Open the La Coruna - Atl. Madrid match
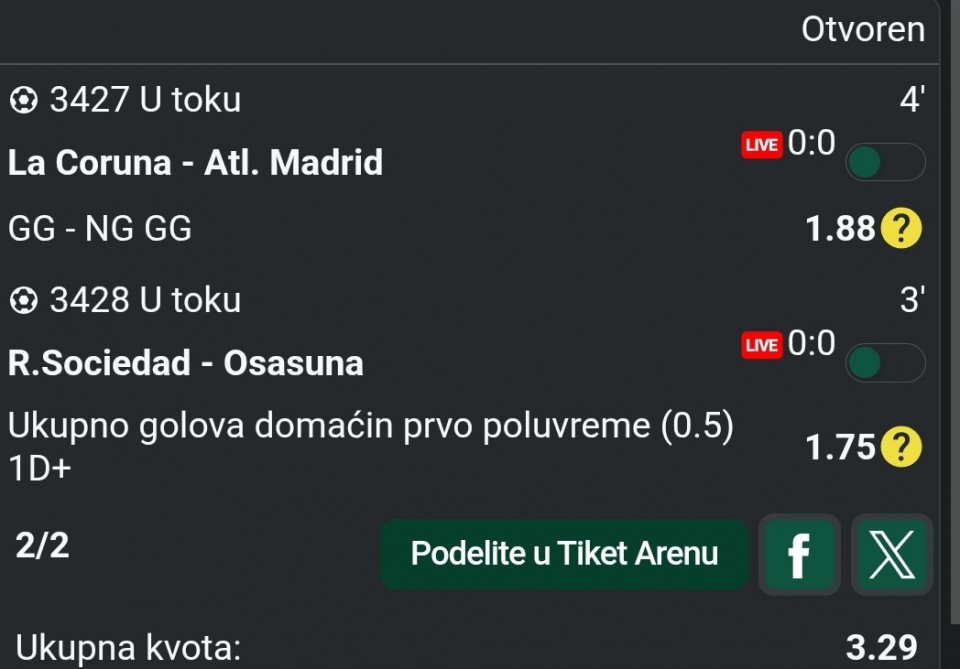 (x=196, y=163)
